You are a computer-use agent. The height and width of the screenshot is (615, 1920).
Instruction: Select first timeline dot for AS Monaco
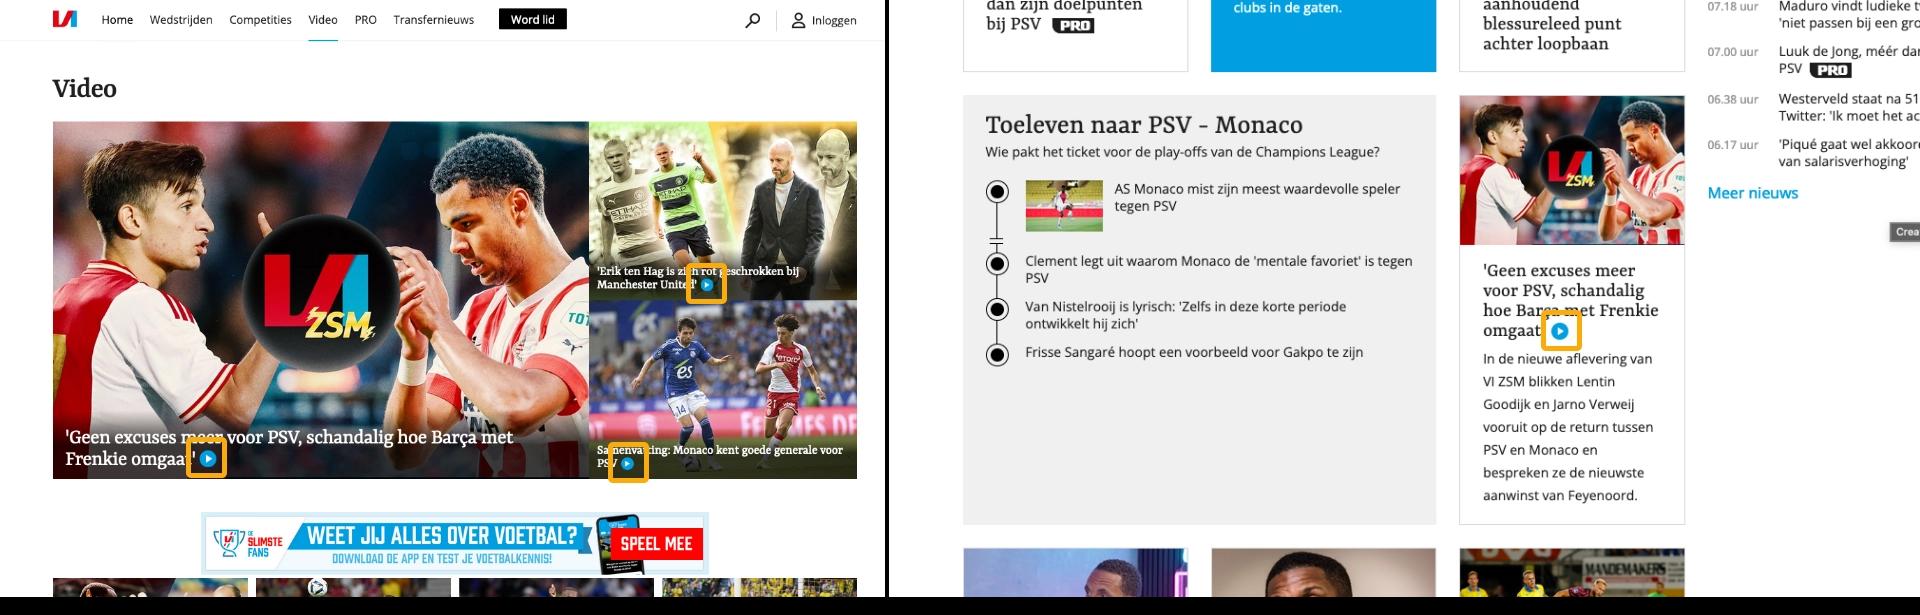(997, 191)
